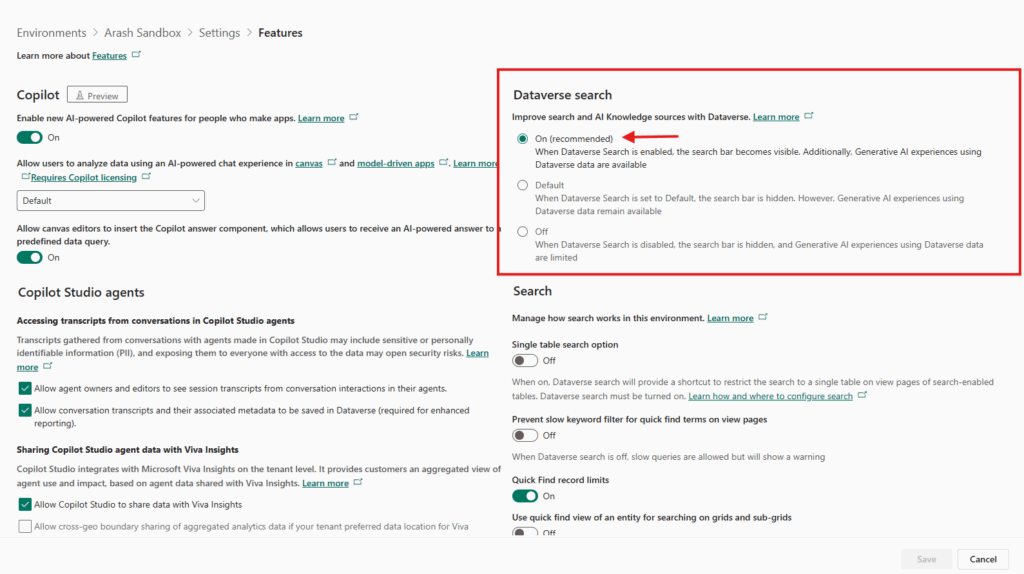Click external link icon beside Features link
The width and height of the screenshot is (1024, 574).
[x=136, y=55]
